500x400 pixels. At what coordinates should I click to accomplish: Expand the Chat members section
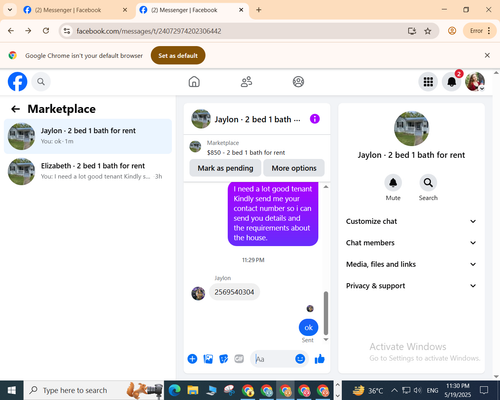(x=411, y=243)
